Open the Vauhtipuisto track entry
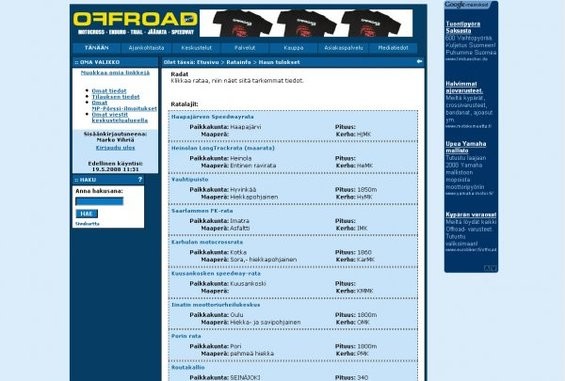The image size is (565, 381). (x=190, y=180)
